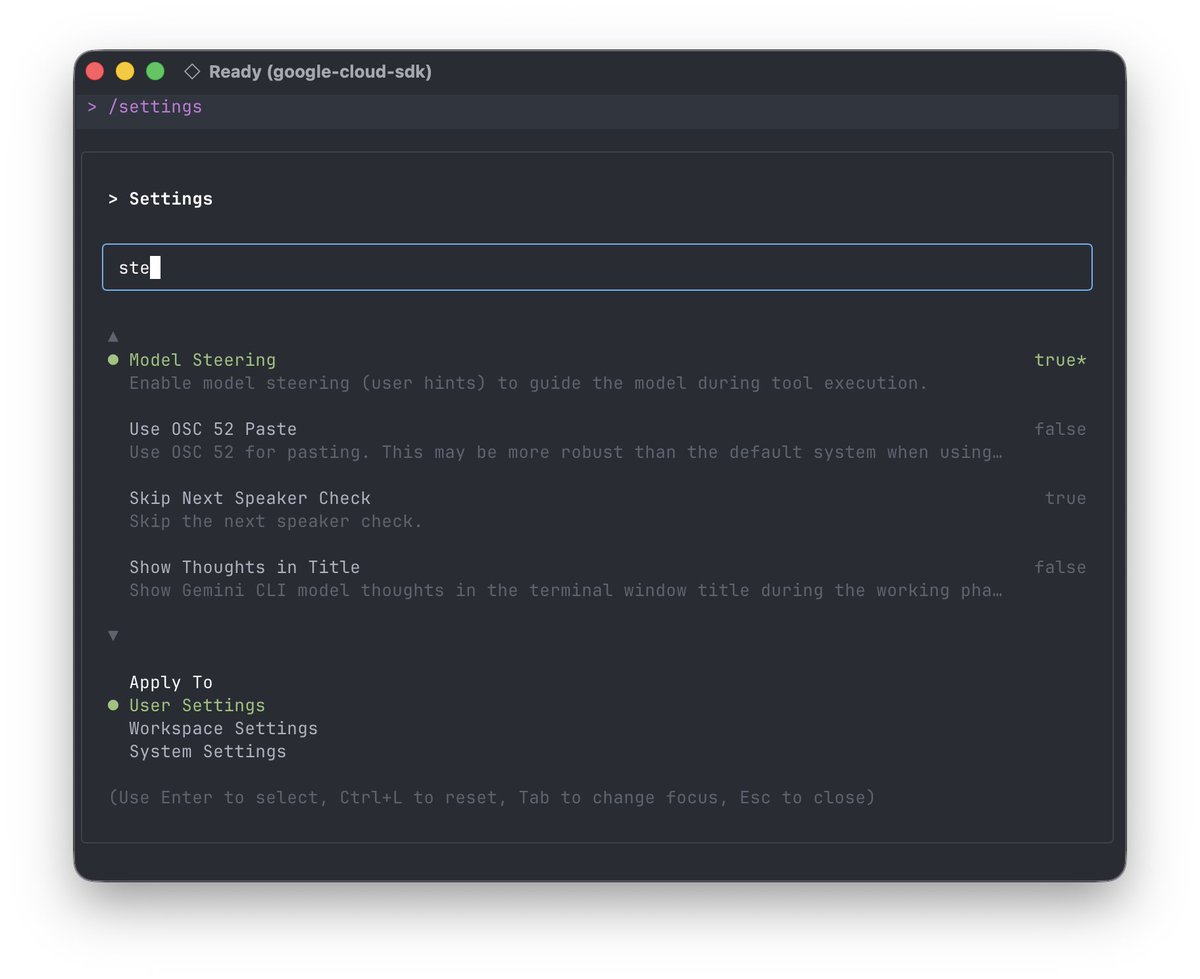Click the Model Steering description text

pos(528,383)
